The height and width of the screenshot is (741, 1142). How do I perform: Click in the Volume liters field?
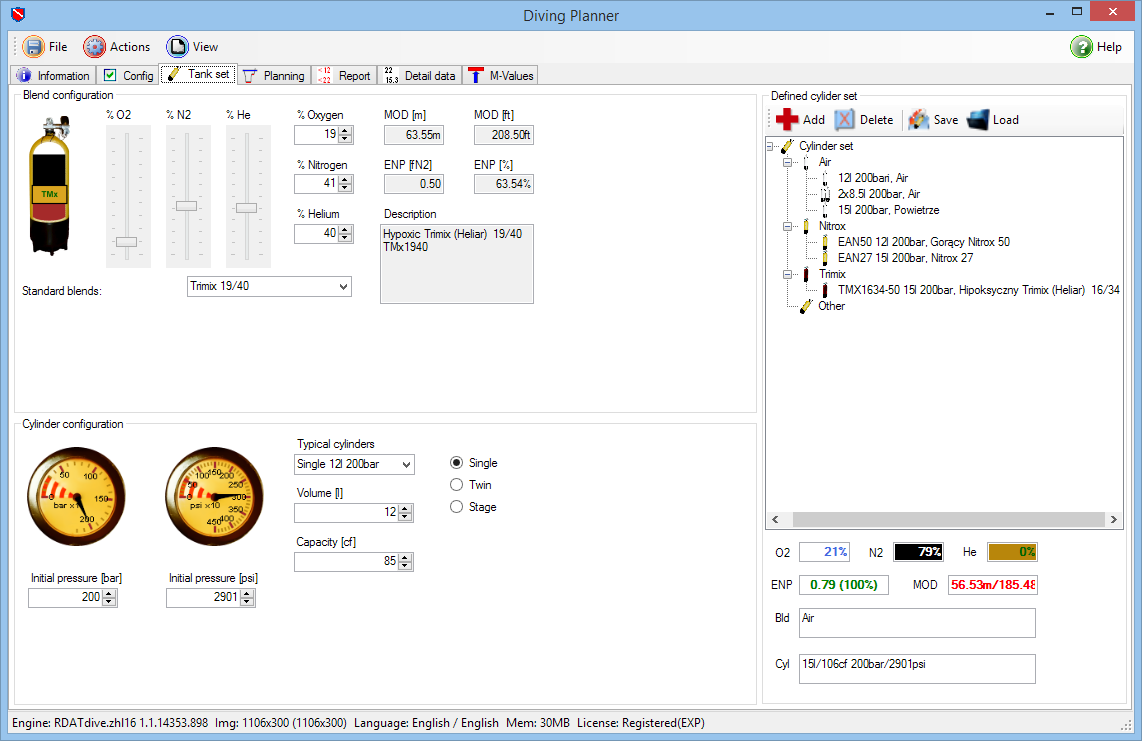click(345, 512)
